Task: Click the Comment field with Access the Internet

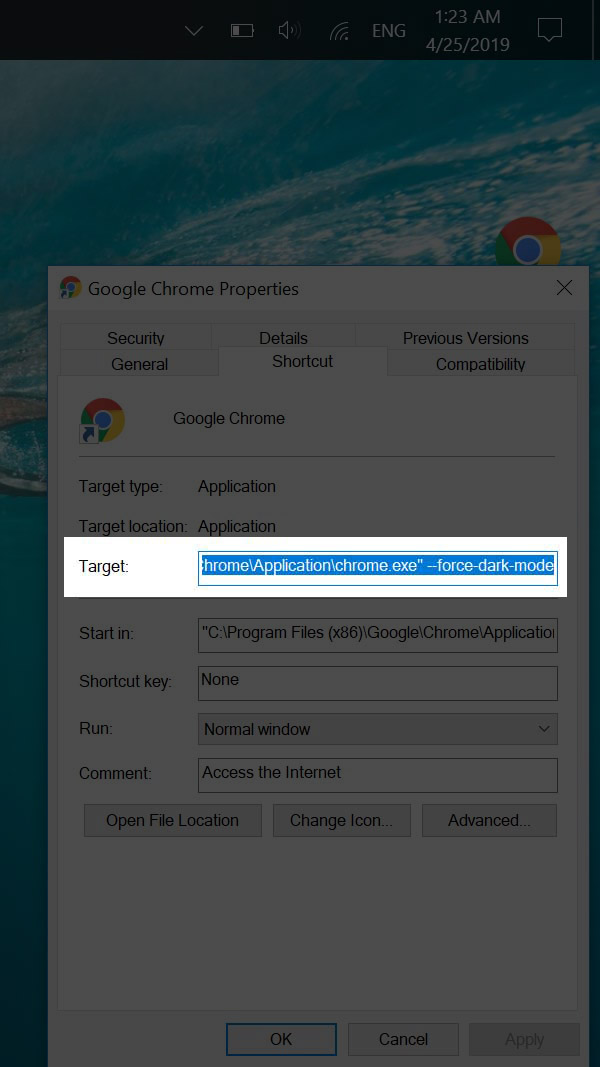Action: pyautogui.click(x=378, y=775)
